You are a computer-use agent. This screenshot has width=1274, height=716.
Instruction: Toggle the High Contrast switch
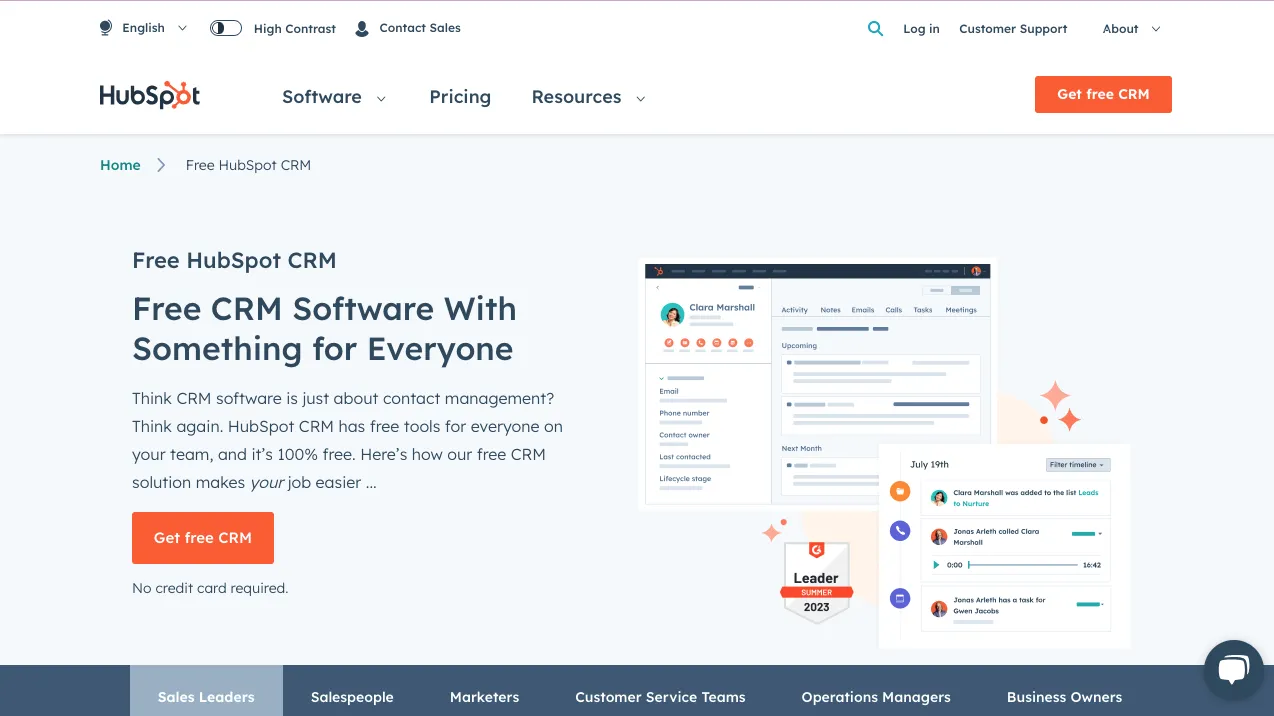tap(226, 28)
